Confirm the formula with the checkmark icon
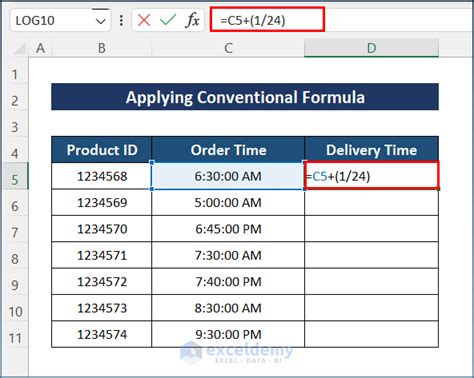 tap(168, 20)
